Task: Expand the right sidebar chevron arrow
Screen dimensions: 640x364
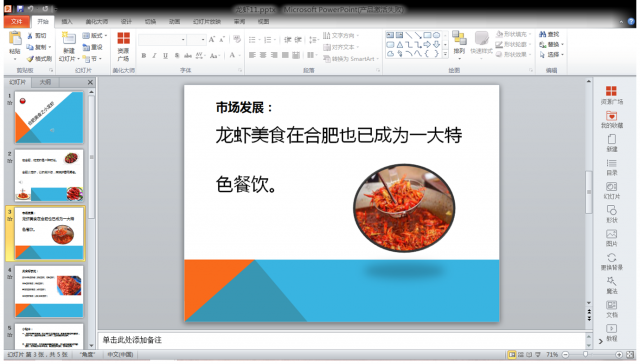Action: tap(600, 341)
